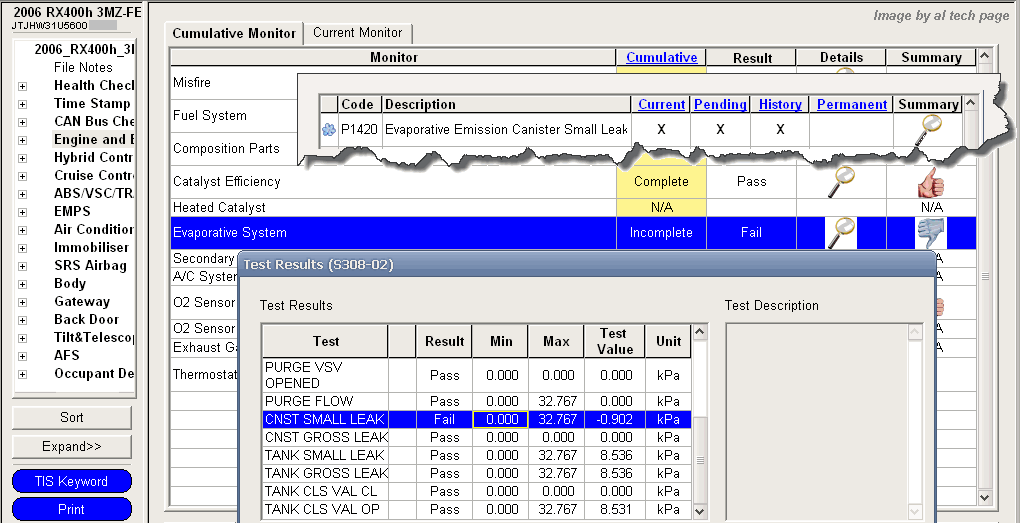Click the Cumulative column header link

click(x=661, y=57)
